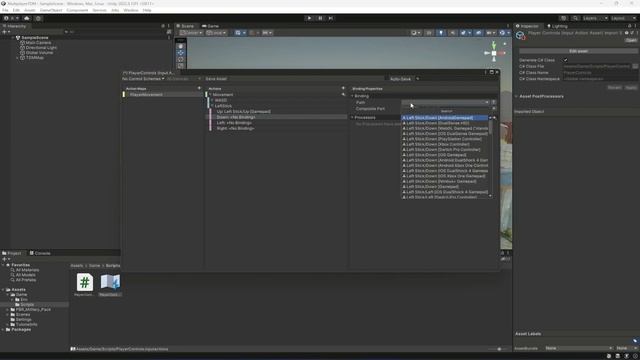Click Save Asset in Input Actions window

click(x=216, y=79)
